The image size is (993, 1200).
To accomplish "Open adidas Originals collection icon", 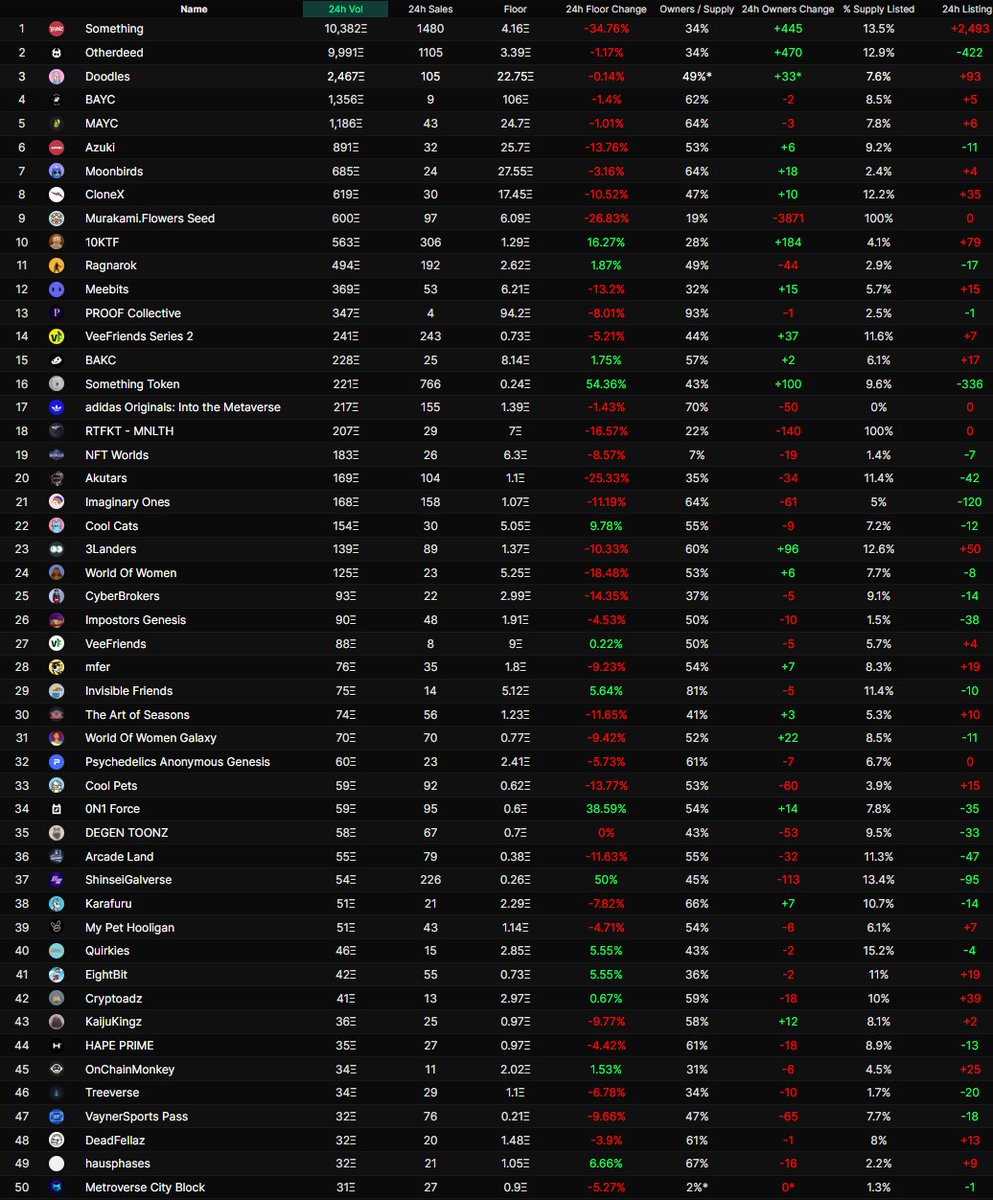I will 57,407.
